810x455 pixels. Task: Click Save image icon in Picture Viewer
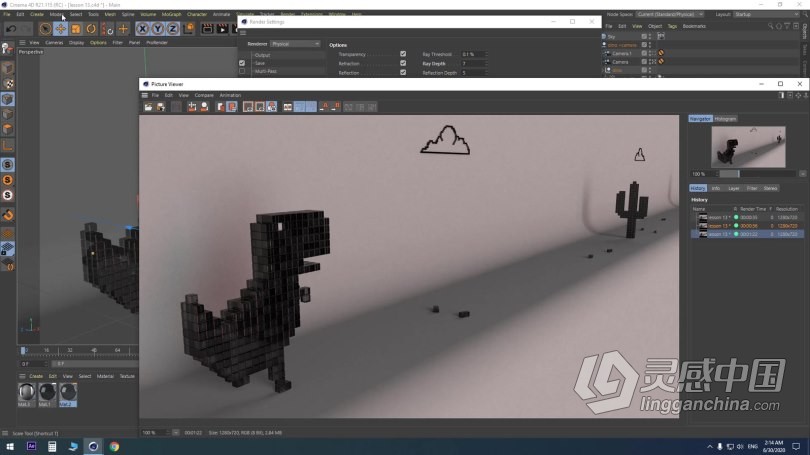[x=161, y=107]
